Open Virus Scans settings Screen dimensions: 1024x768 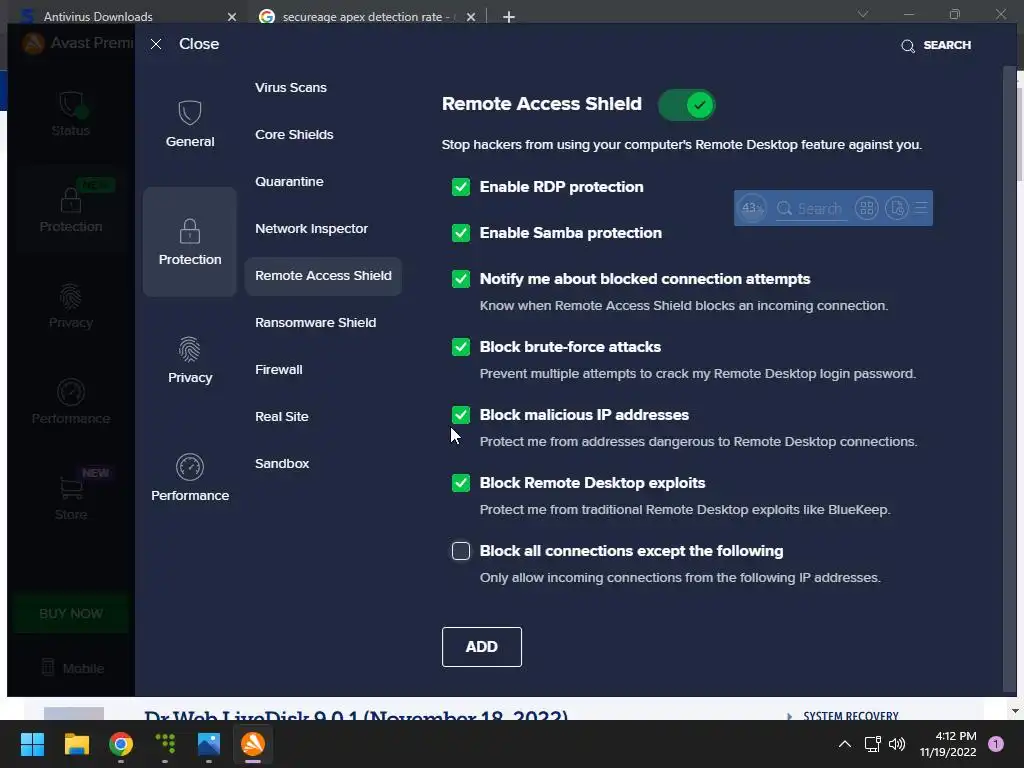291,88
